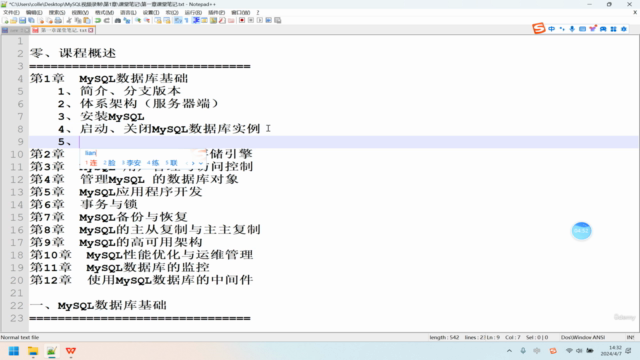Open the 搜索(S) menu
Image resolution: width=640 pixels, height=360 pixels.
point(57,13)
